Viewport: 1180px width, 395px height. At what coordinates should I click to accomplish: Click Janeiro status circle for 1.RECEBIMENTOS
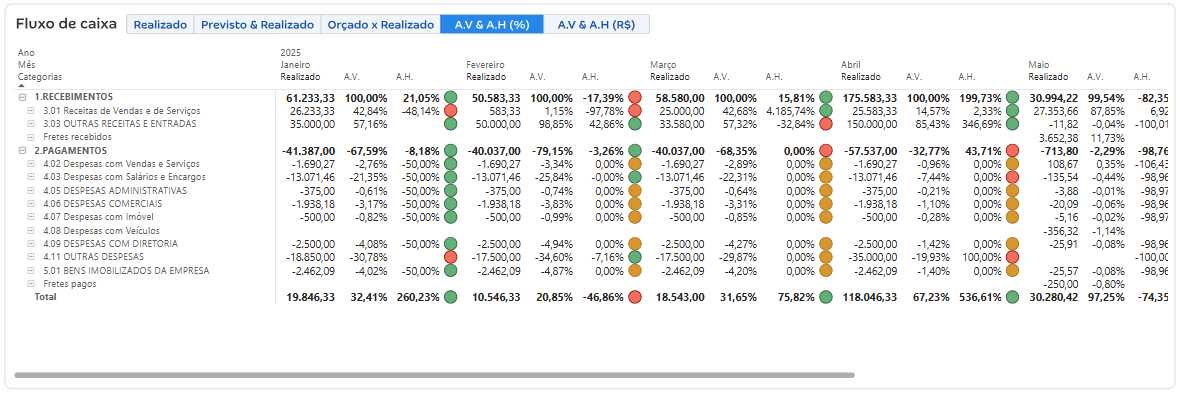click(451, 97)
